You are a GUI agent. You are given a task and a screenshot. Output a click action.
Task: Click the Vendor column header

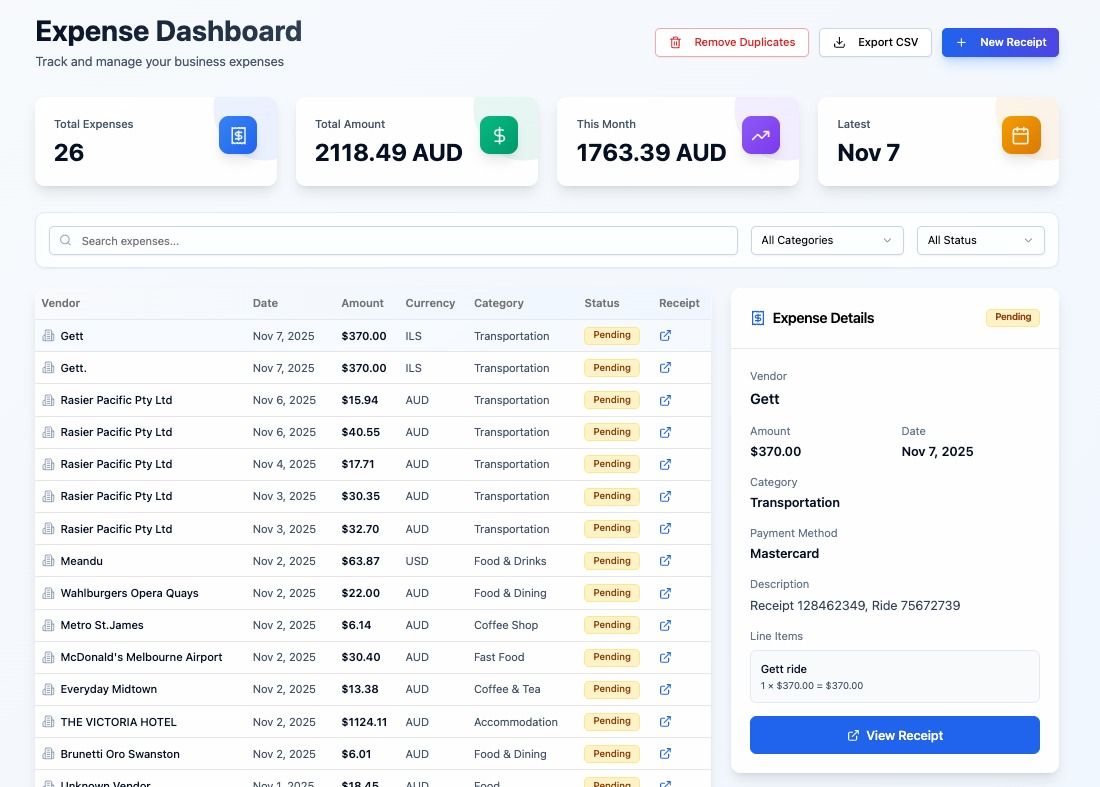(x=60, y=303)
